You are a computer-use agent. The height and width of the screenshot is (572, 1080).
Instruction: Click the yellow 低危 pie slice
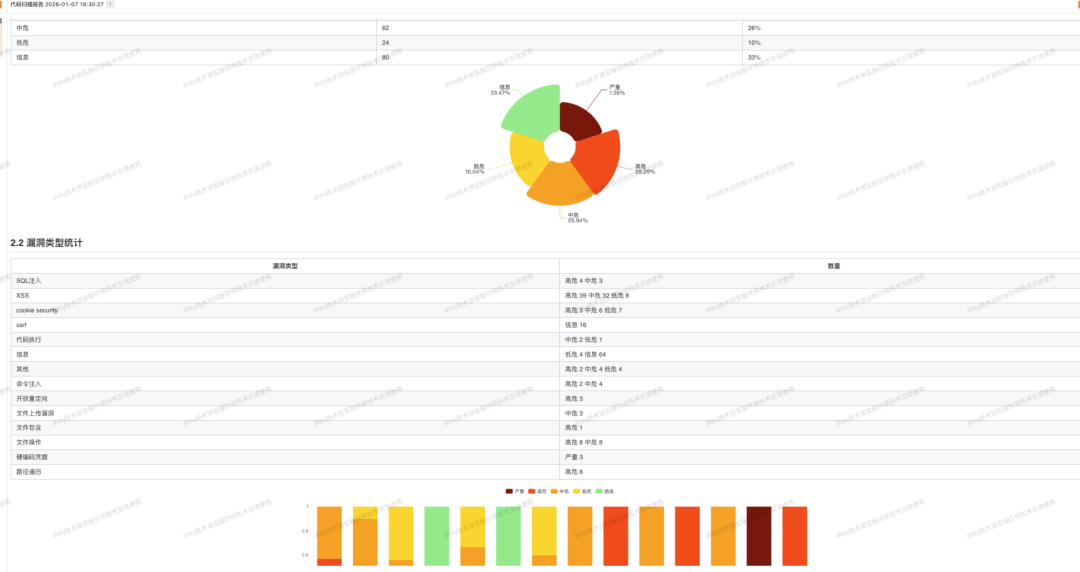[x=527, y=157]
